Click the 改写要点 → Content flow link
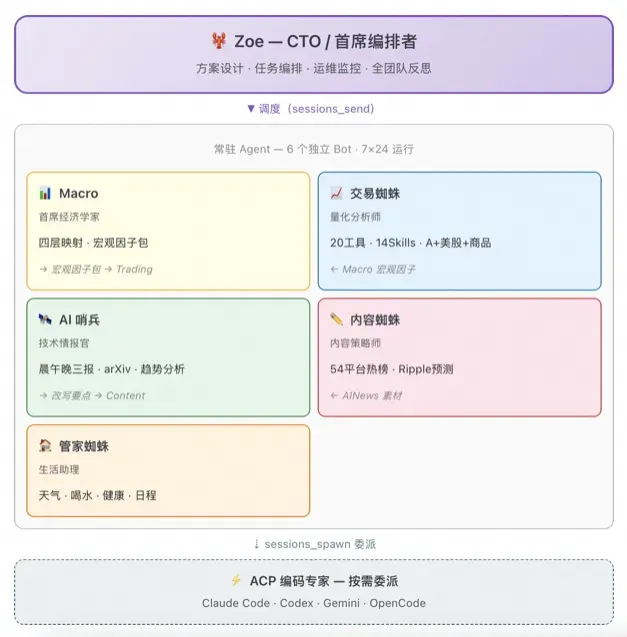Image resolution: width=627 pixels, height=637 pixels. tap(92, 395)
